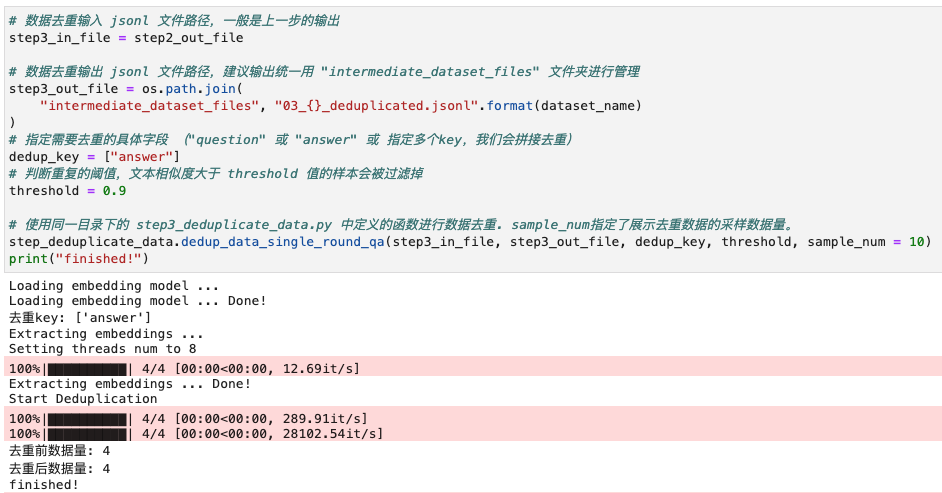Click the threshold value 0.9

(114, 191)
